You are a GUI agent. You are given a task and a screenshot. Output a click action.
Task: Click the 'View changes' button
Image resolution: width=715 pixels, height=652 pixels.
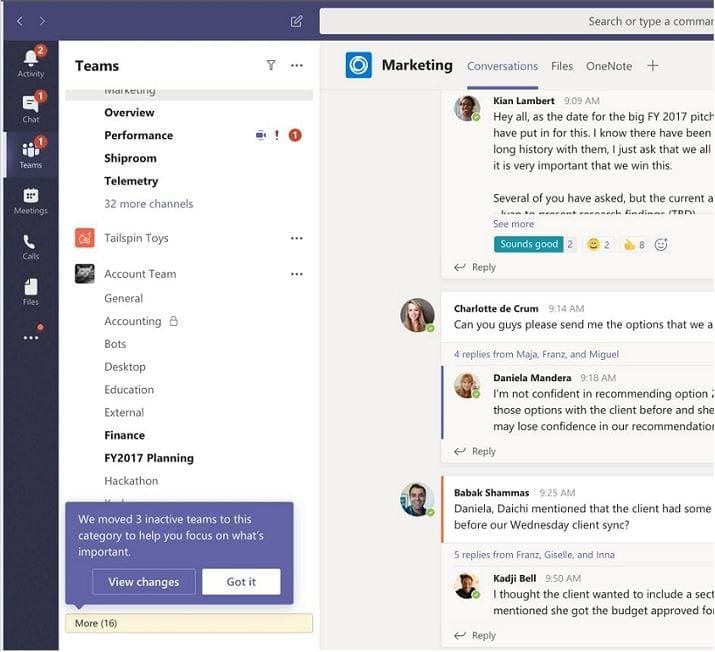[144, 582]
